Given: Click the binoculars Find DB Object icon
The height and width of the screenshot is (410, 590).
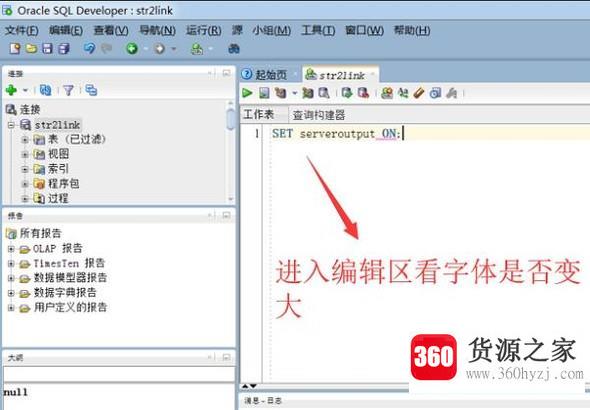Looking at the screenshot, I should tap(234, 49).
